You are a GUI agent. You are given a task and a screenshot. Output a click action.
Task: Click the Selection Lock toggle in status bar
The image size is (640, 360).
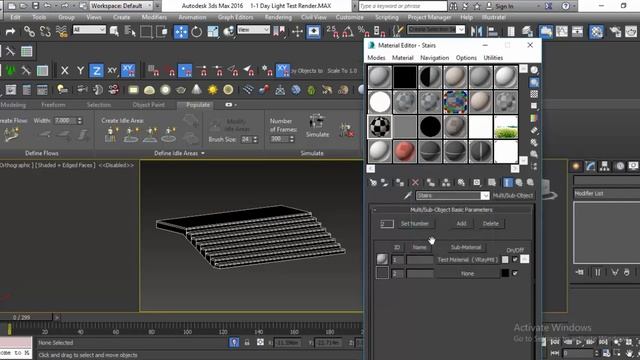[x=247, y=342]
